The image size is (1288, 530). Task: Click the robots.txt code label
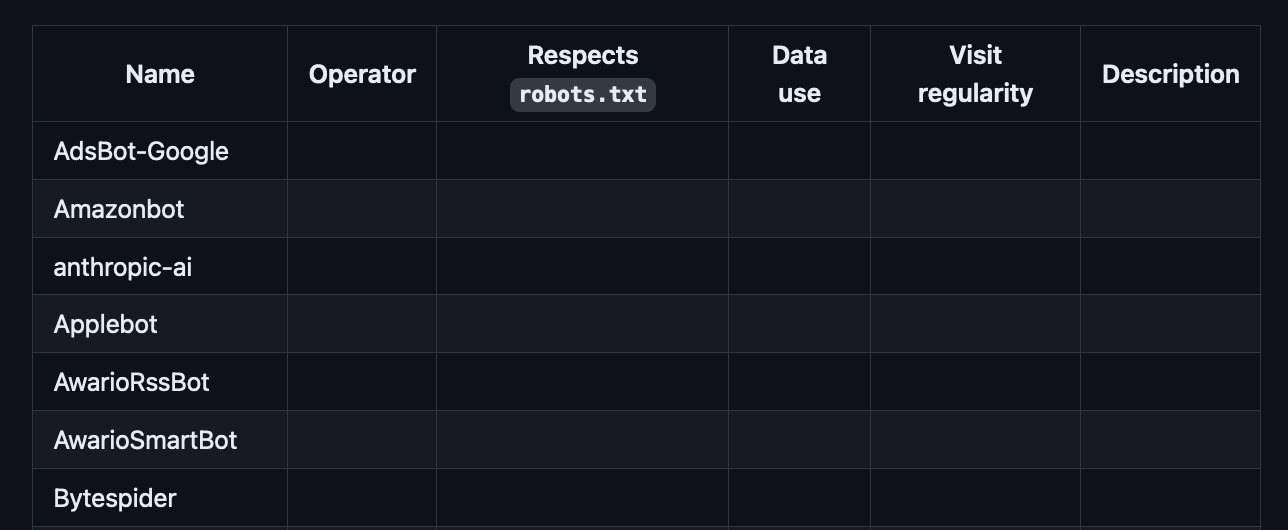point(583,96)
